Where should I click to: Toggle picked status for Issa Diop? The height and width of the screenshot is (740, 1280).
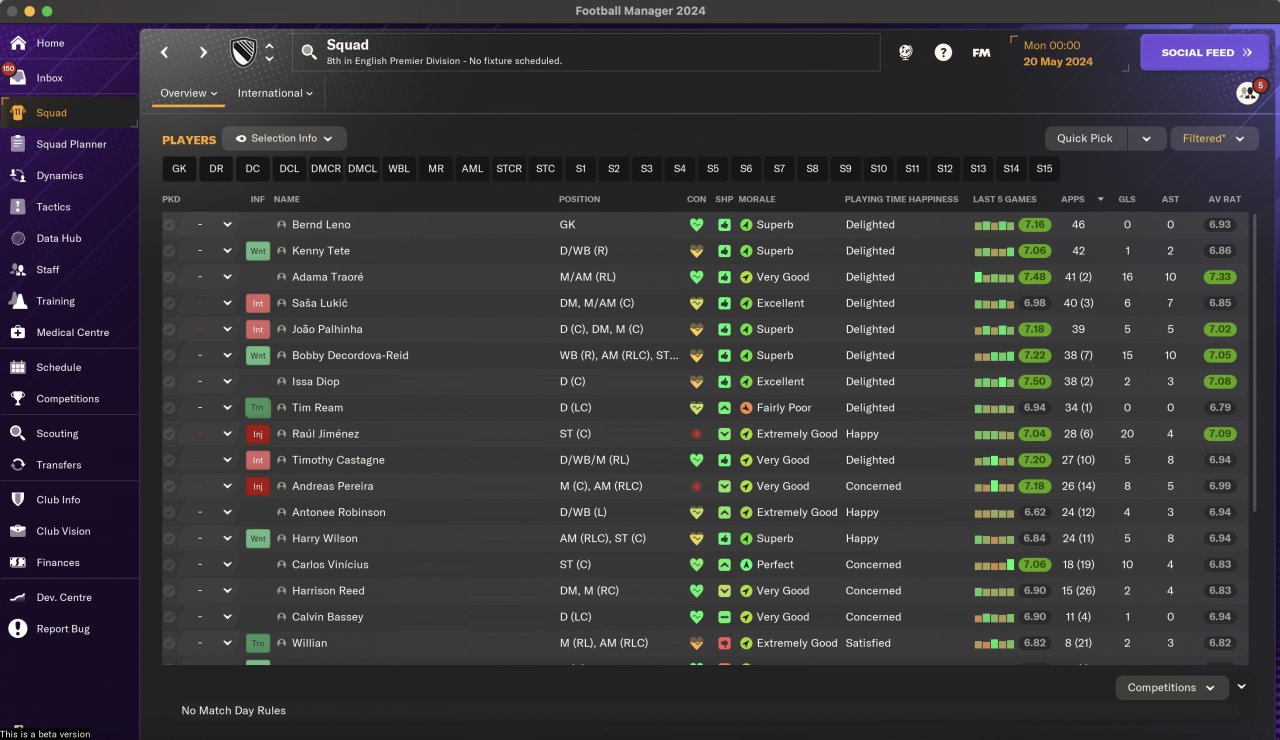tap(169, 382)
